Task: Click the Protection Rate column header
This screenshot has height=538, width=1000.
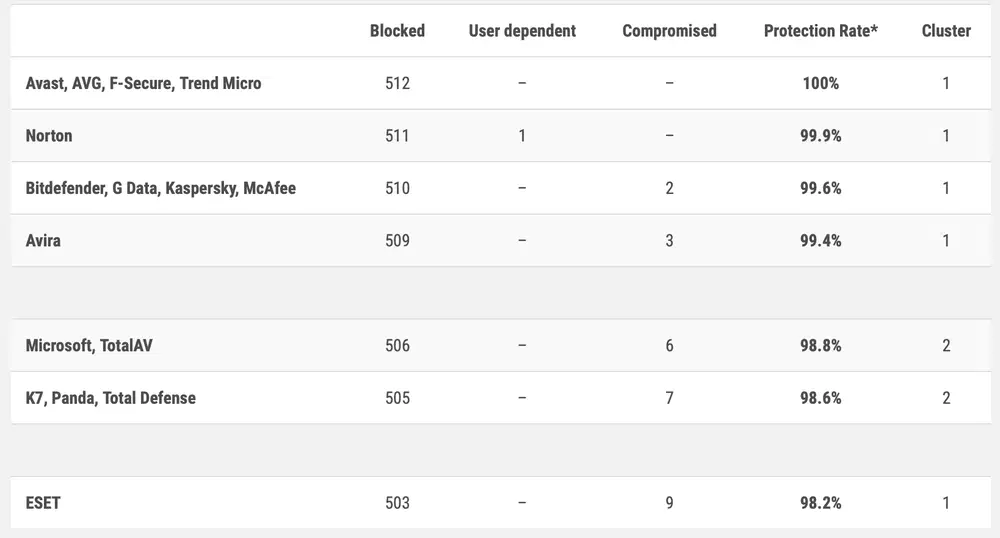Action: point(820,31)
